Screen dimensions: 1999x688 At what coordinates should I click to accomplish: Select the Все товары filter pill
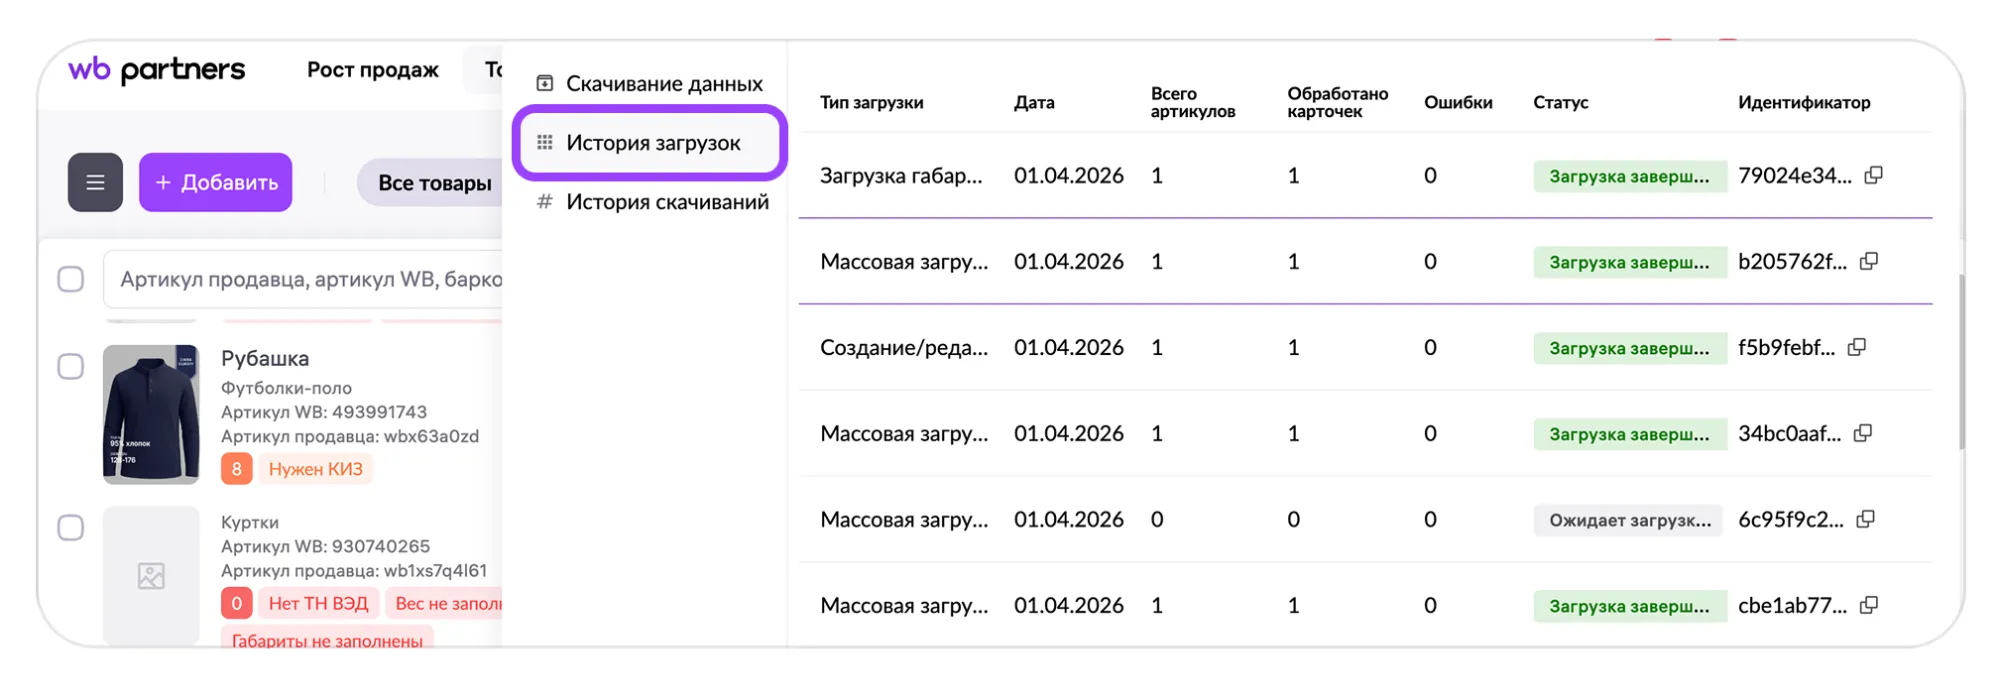432,183
